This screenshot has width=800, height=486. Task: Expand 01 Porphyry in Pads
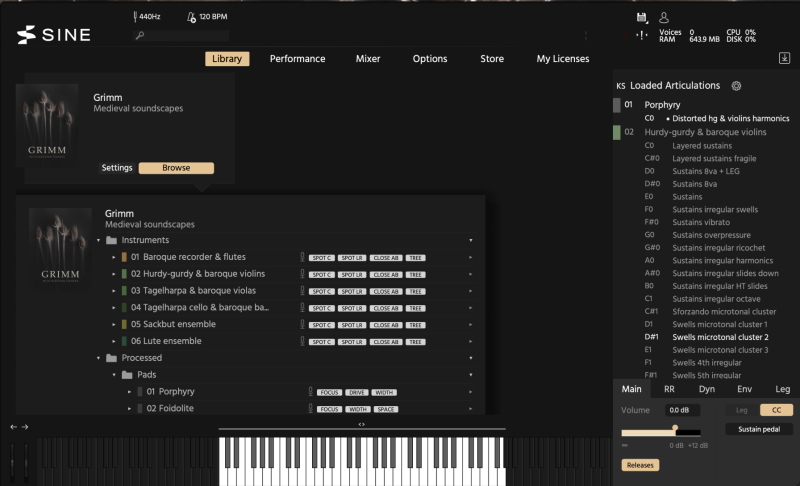(130, 392)
